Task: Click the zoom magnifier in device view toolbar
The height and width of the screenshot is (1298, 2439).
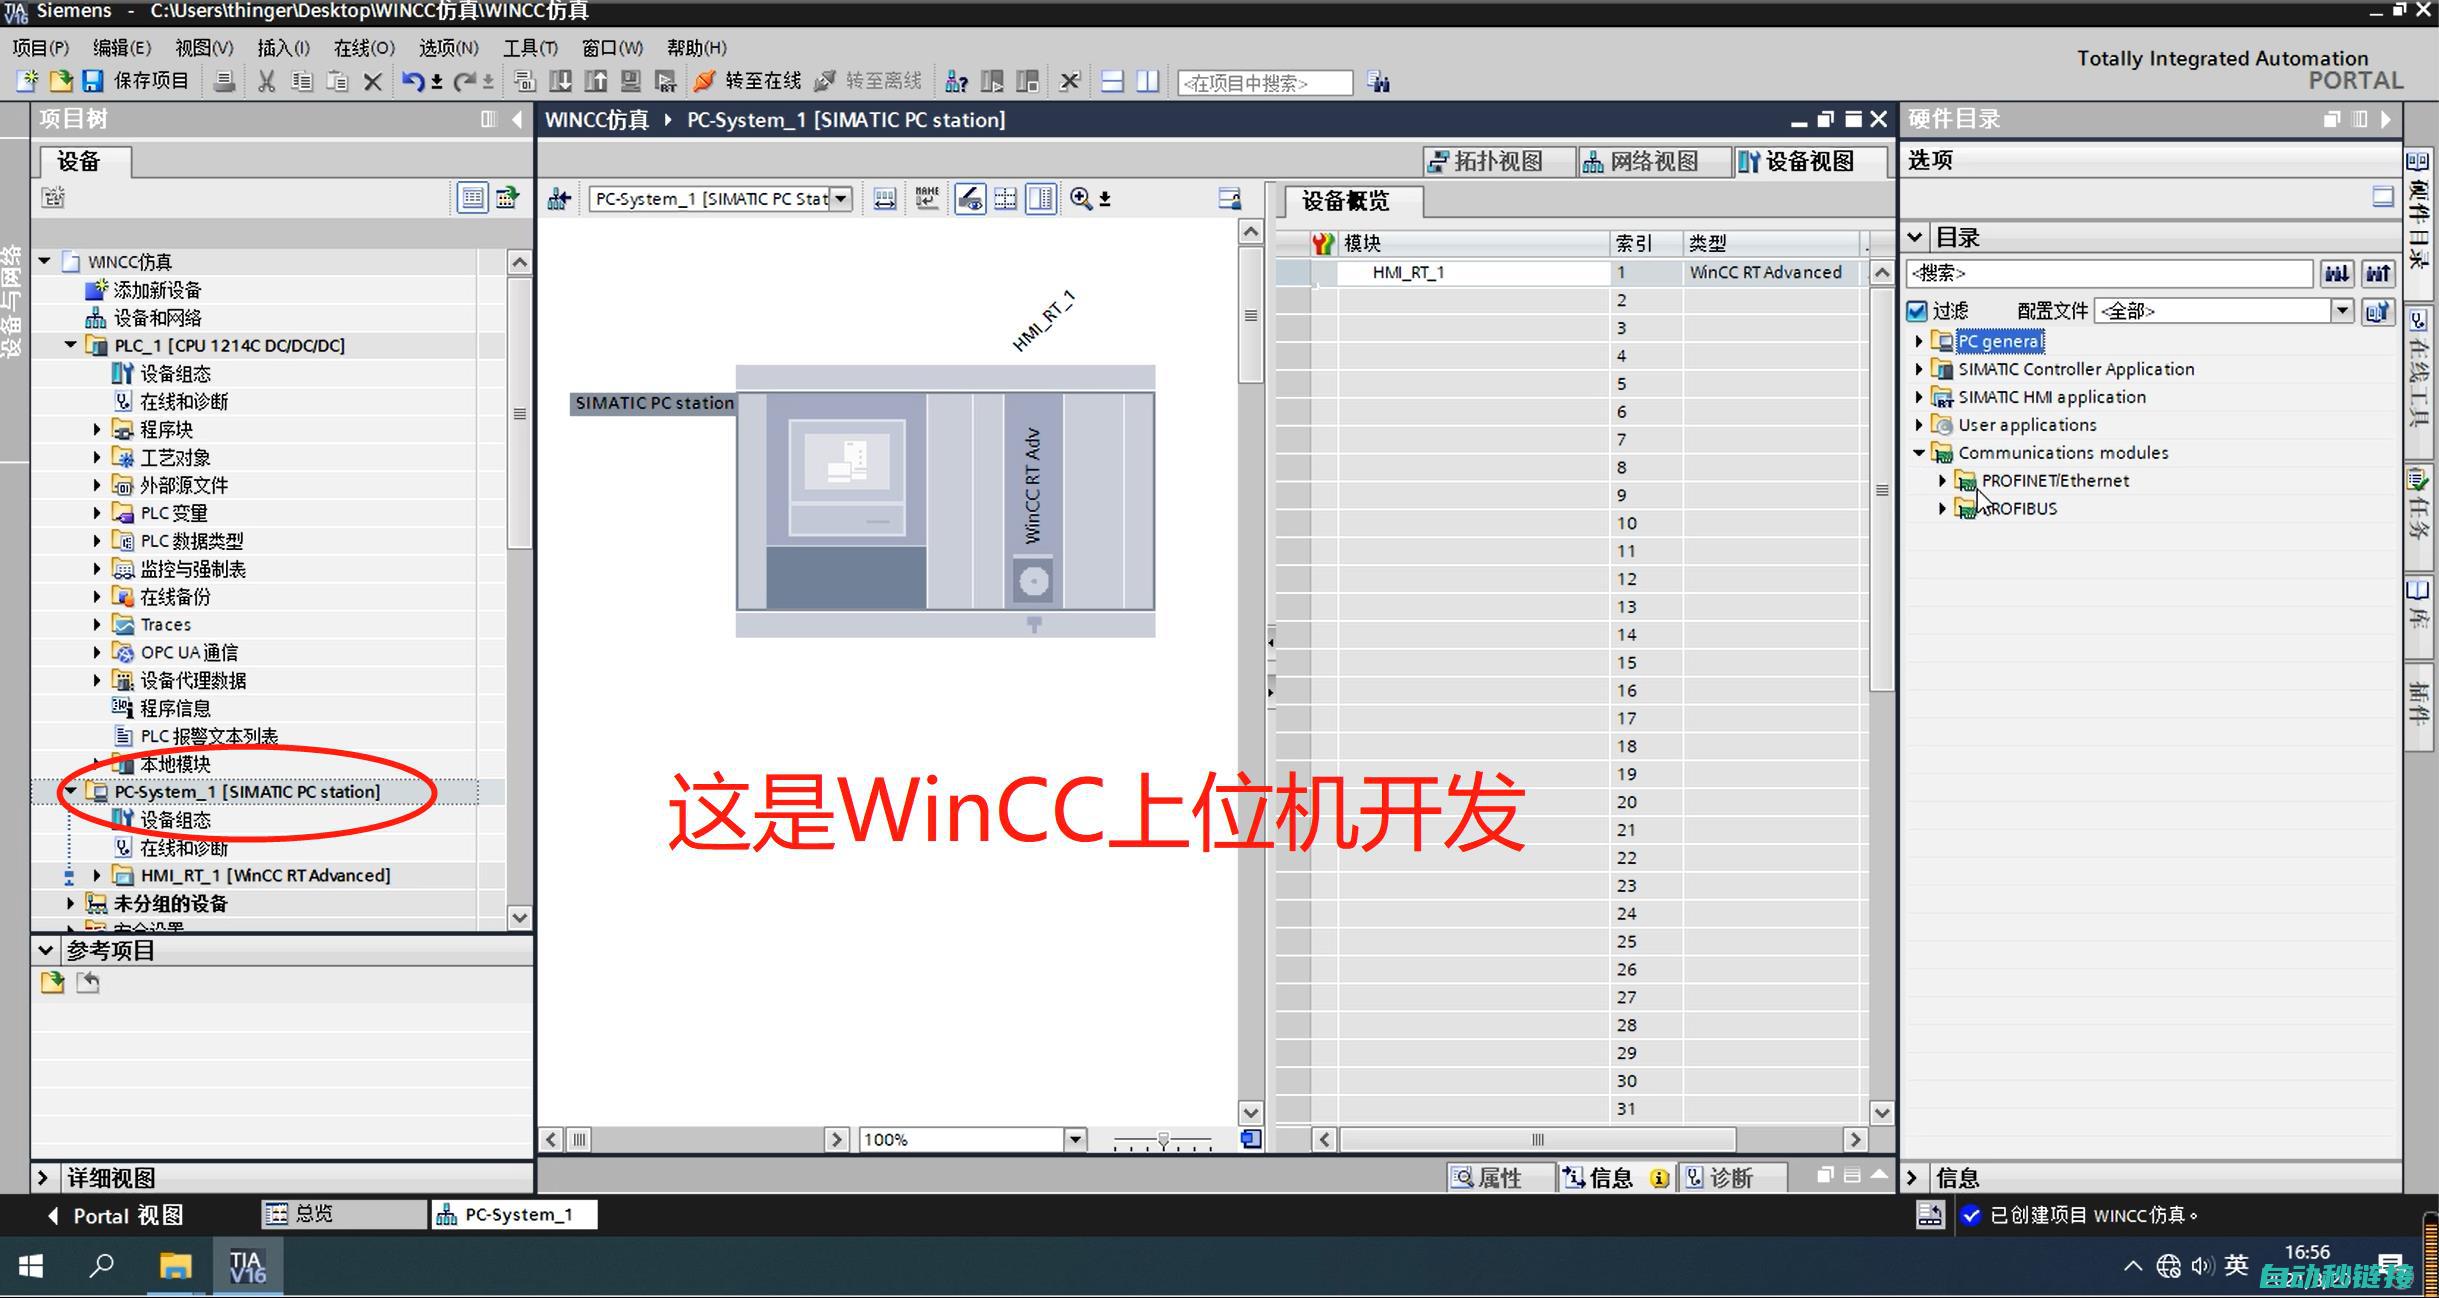Action: 1081,198
